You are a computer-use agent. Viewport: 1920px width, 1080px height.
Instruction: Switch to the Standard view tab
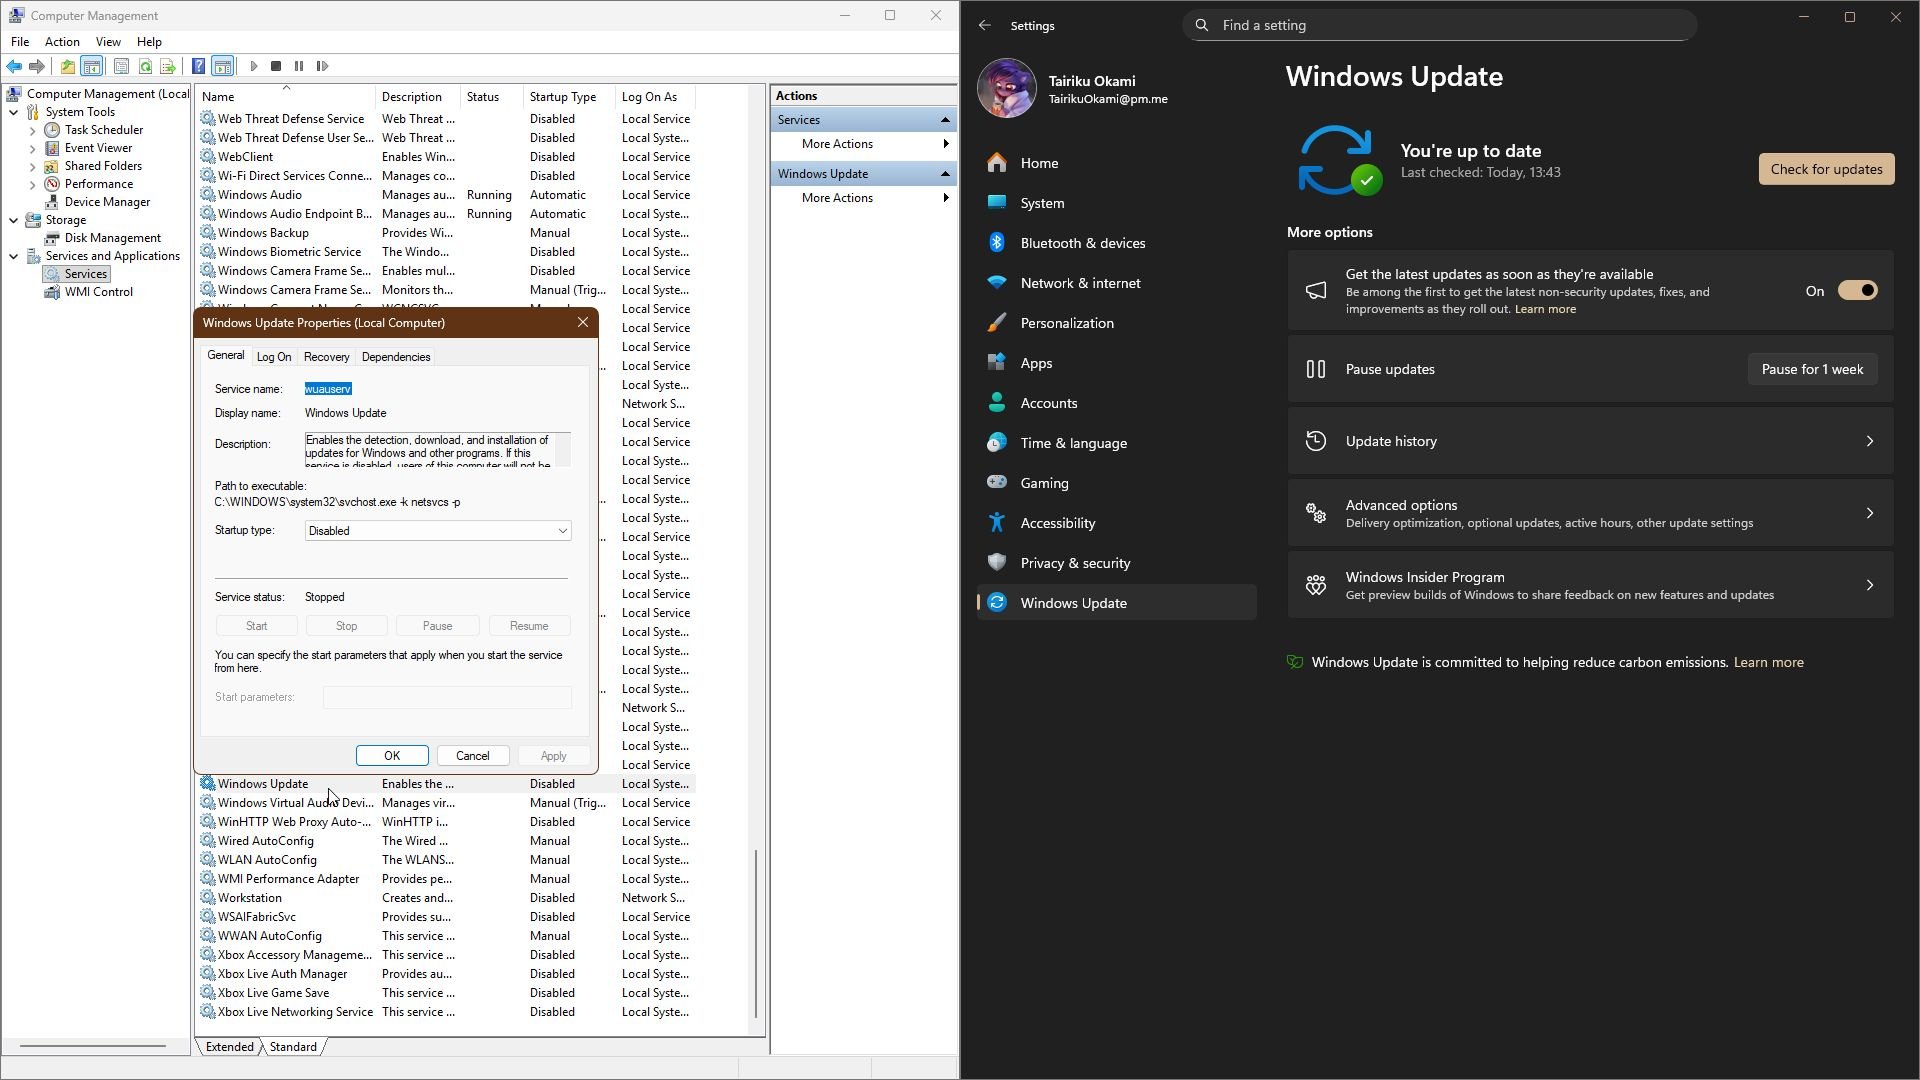(293, 1047)
